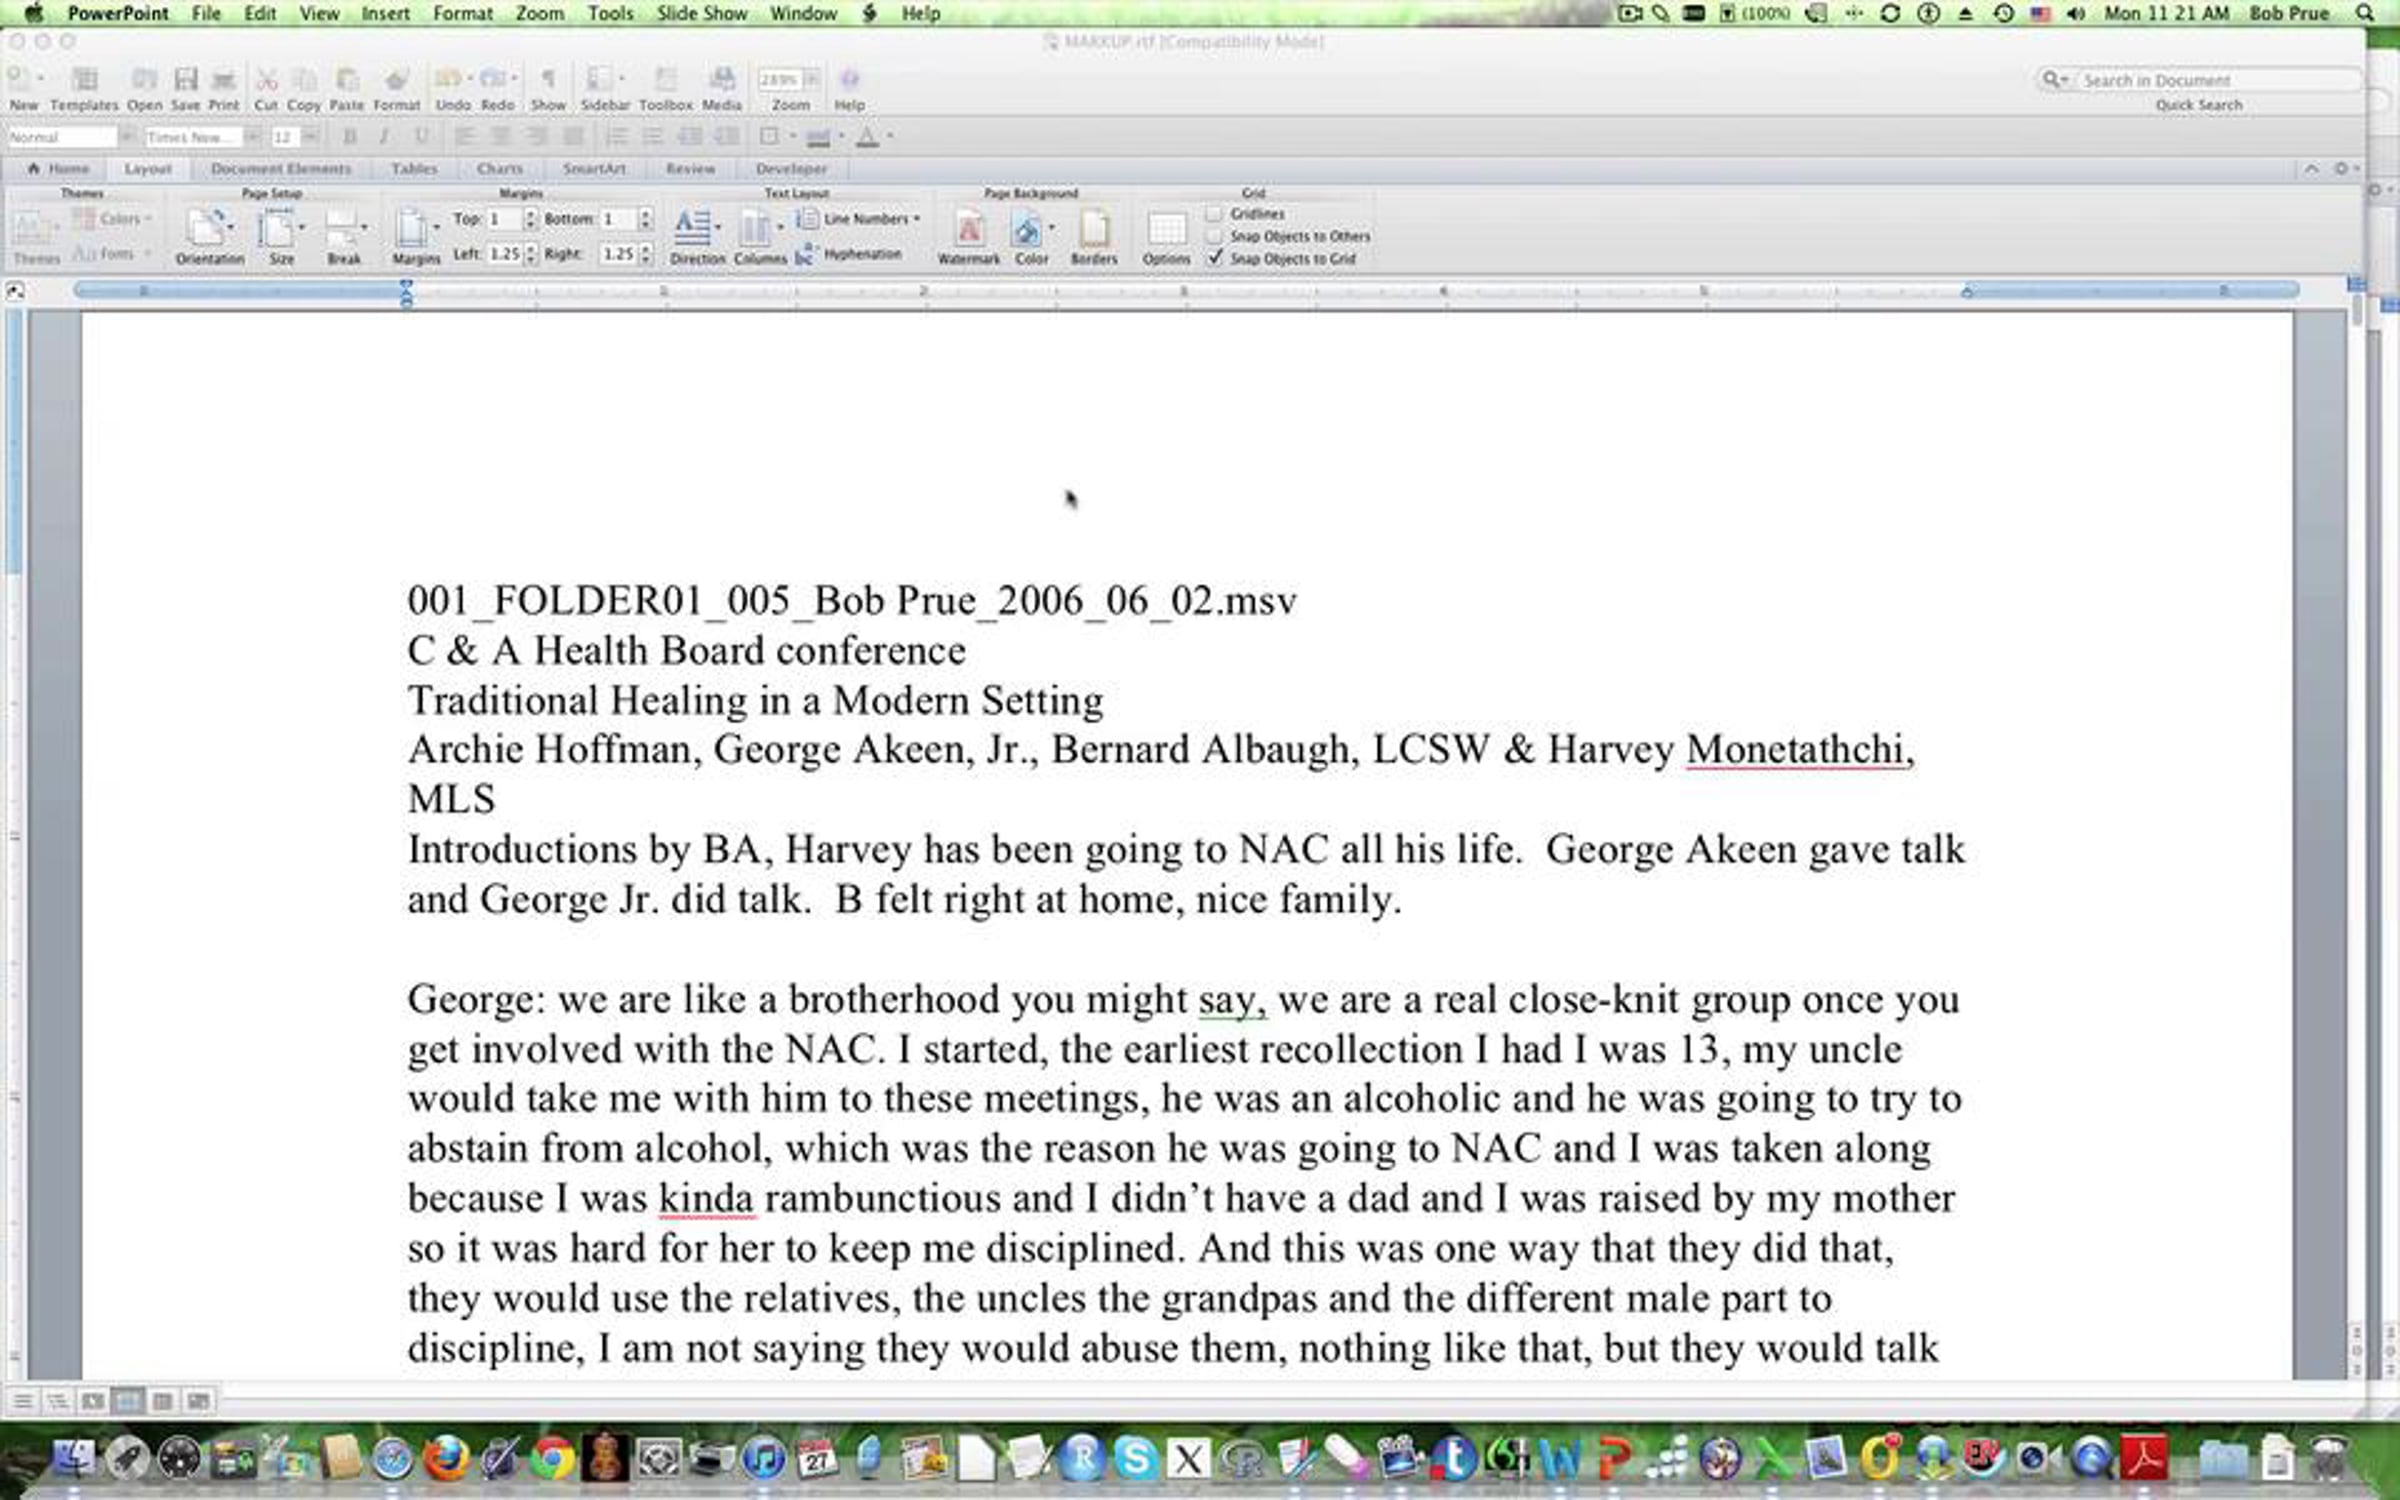Click the Hyphenation icon
Image resolution: width=2400 pixels, height=1500 pixels.
pyautogui.click(x=806, y=255)
